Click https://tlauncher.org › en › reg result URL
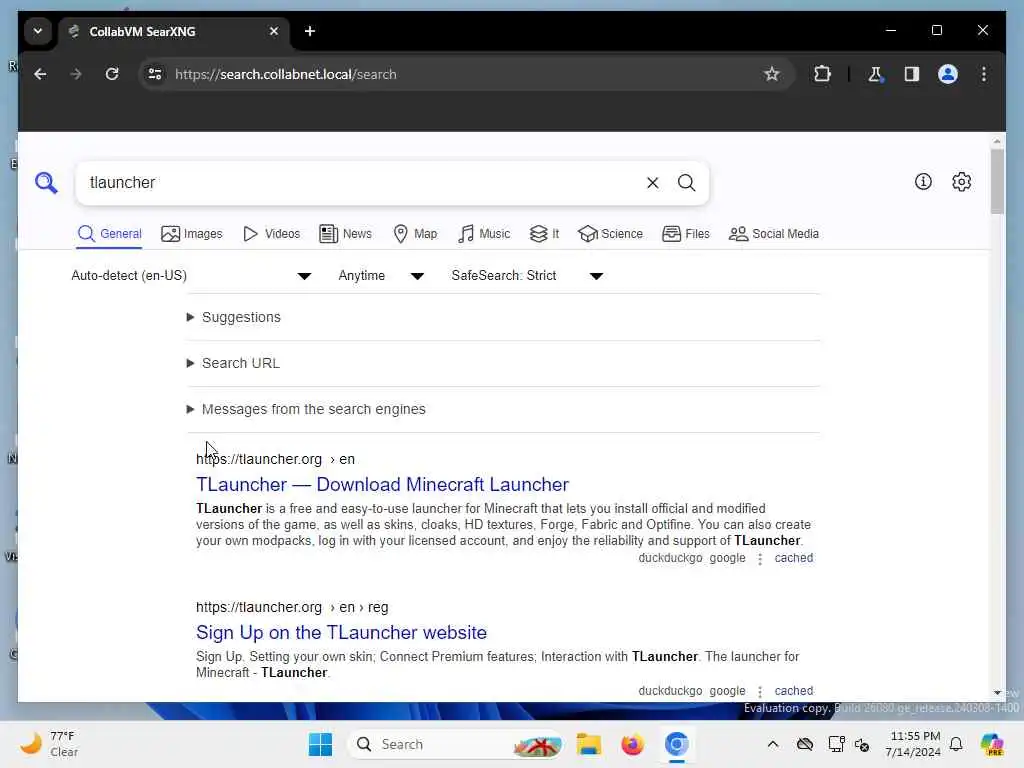The image size is (1024, 768). [x=292, y=607]
